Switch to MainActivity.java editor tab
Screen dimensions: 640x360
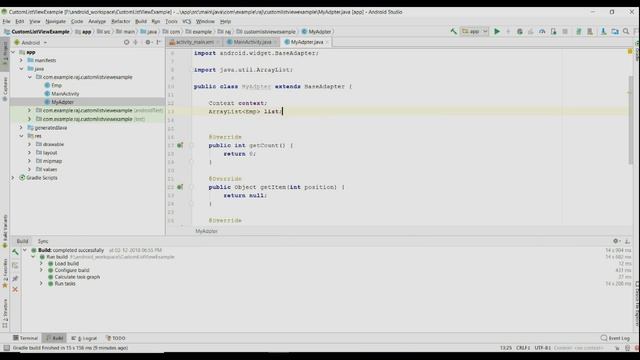pos(252,42)
